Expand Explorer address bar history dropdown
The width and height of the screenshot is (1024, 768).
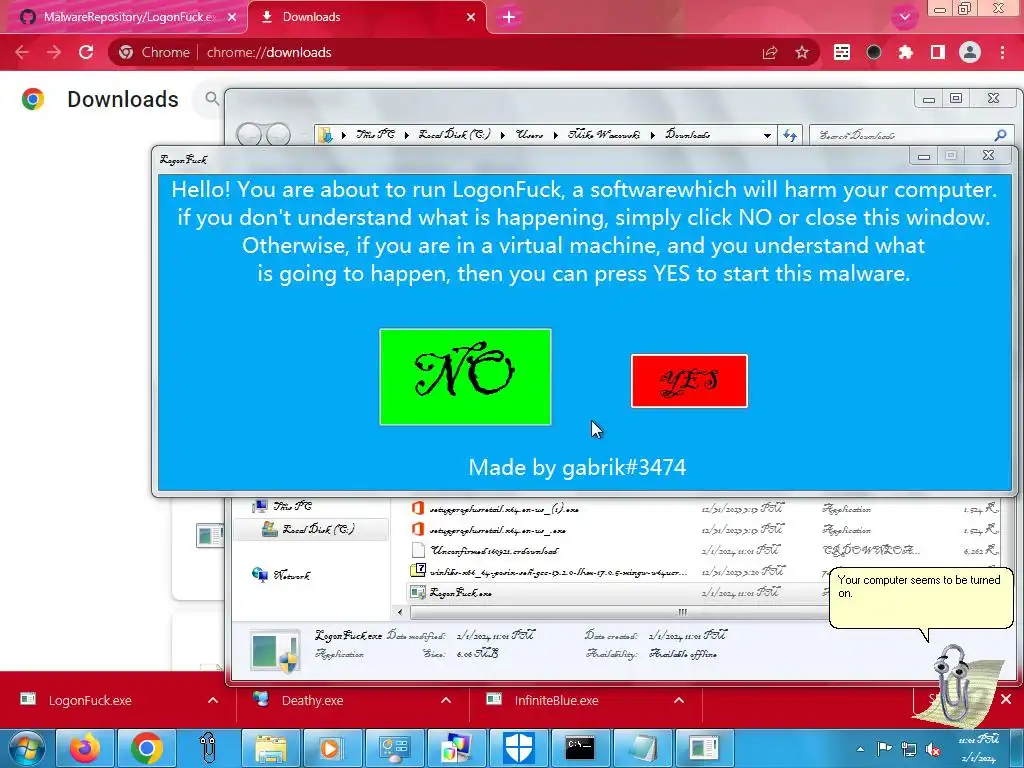(x=767, y=135)
